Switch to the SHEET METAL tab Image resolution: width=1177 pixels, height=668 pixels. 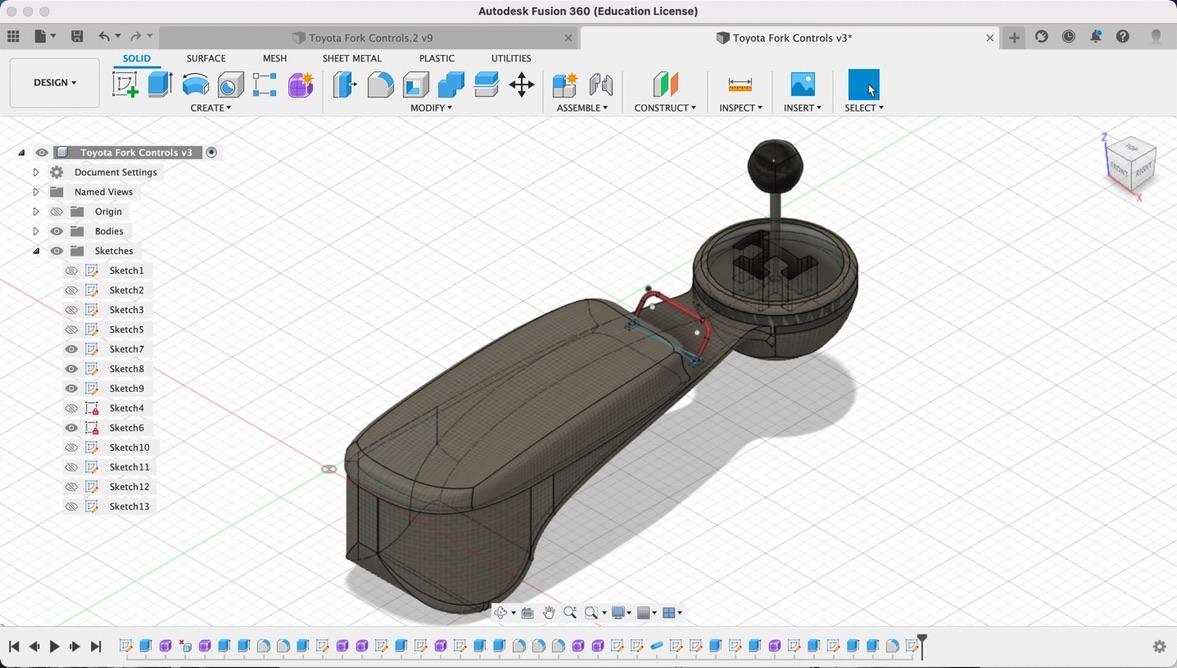point(352,58)
